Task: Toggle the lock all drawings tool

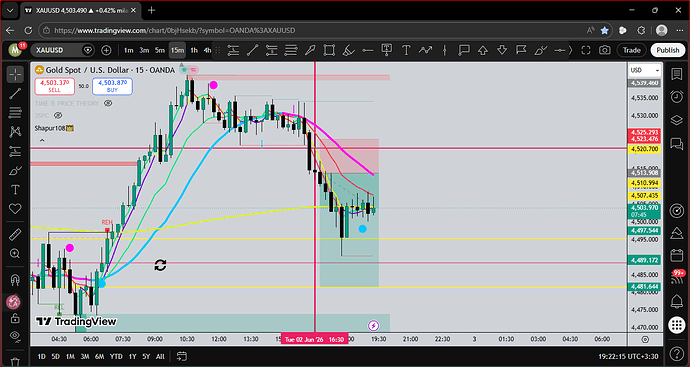Action: coord(15,318)
